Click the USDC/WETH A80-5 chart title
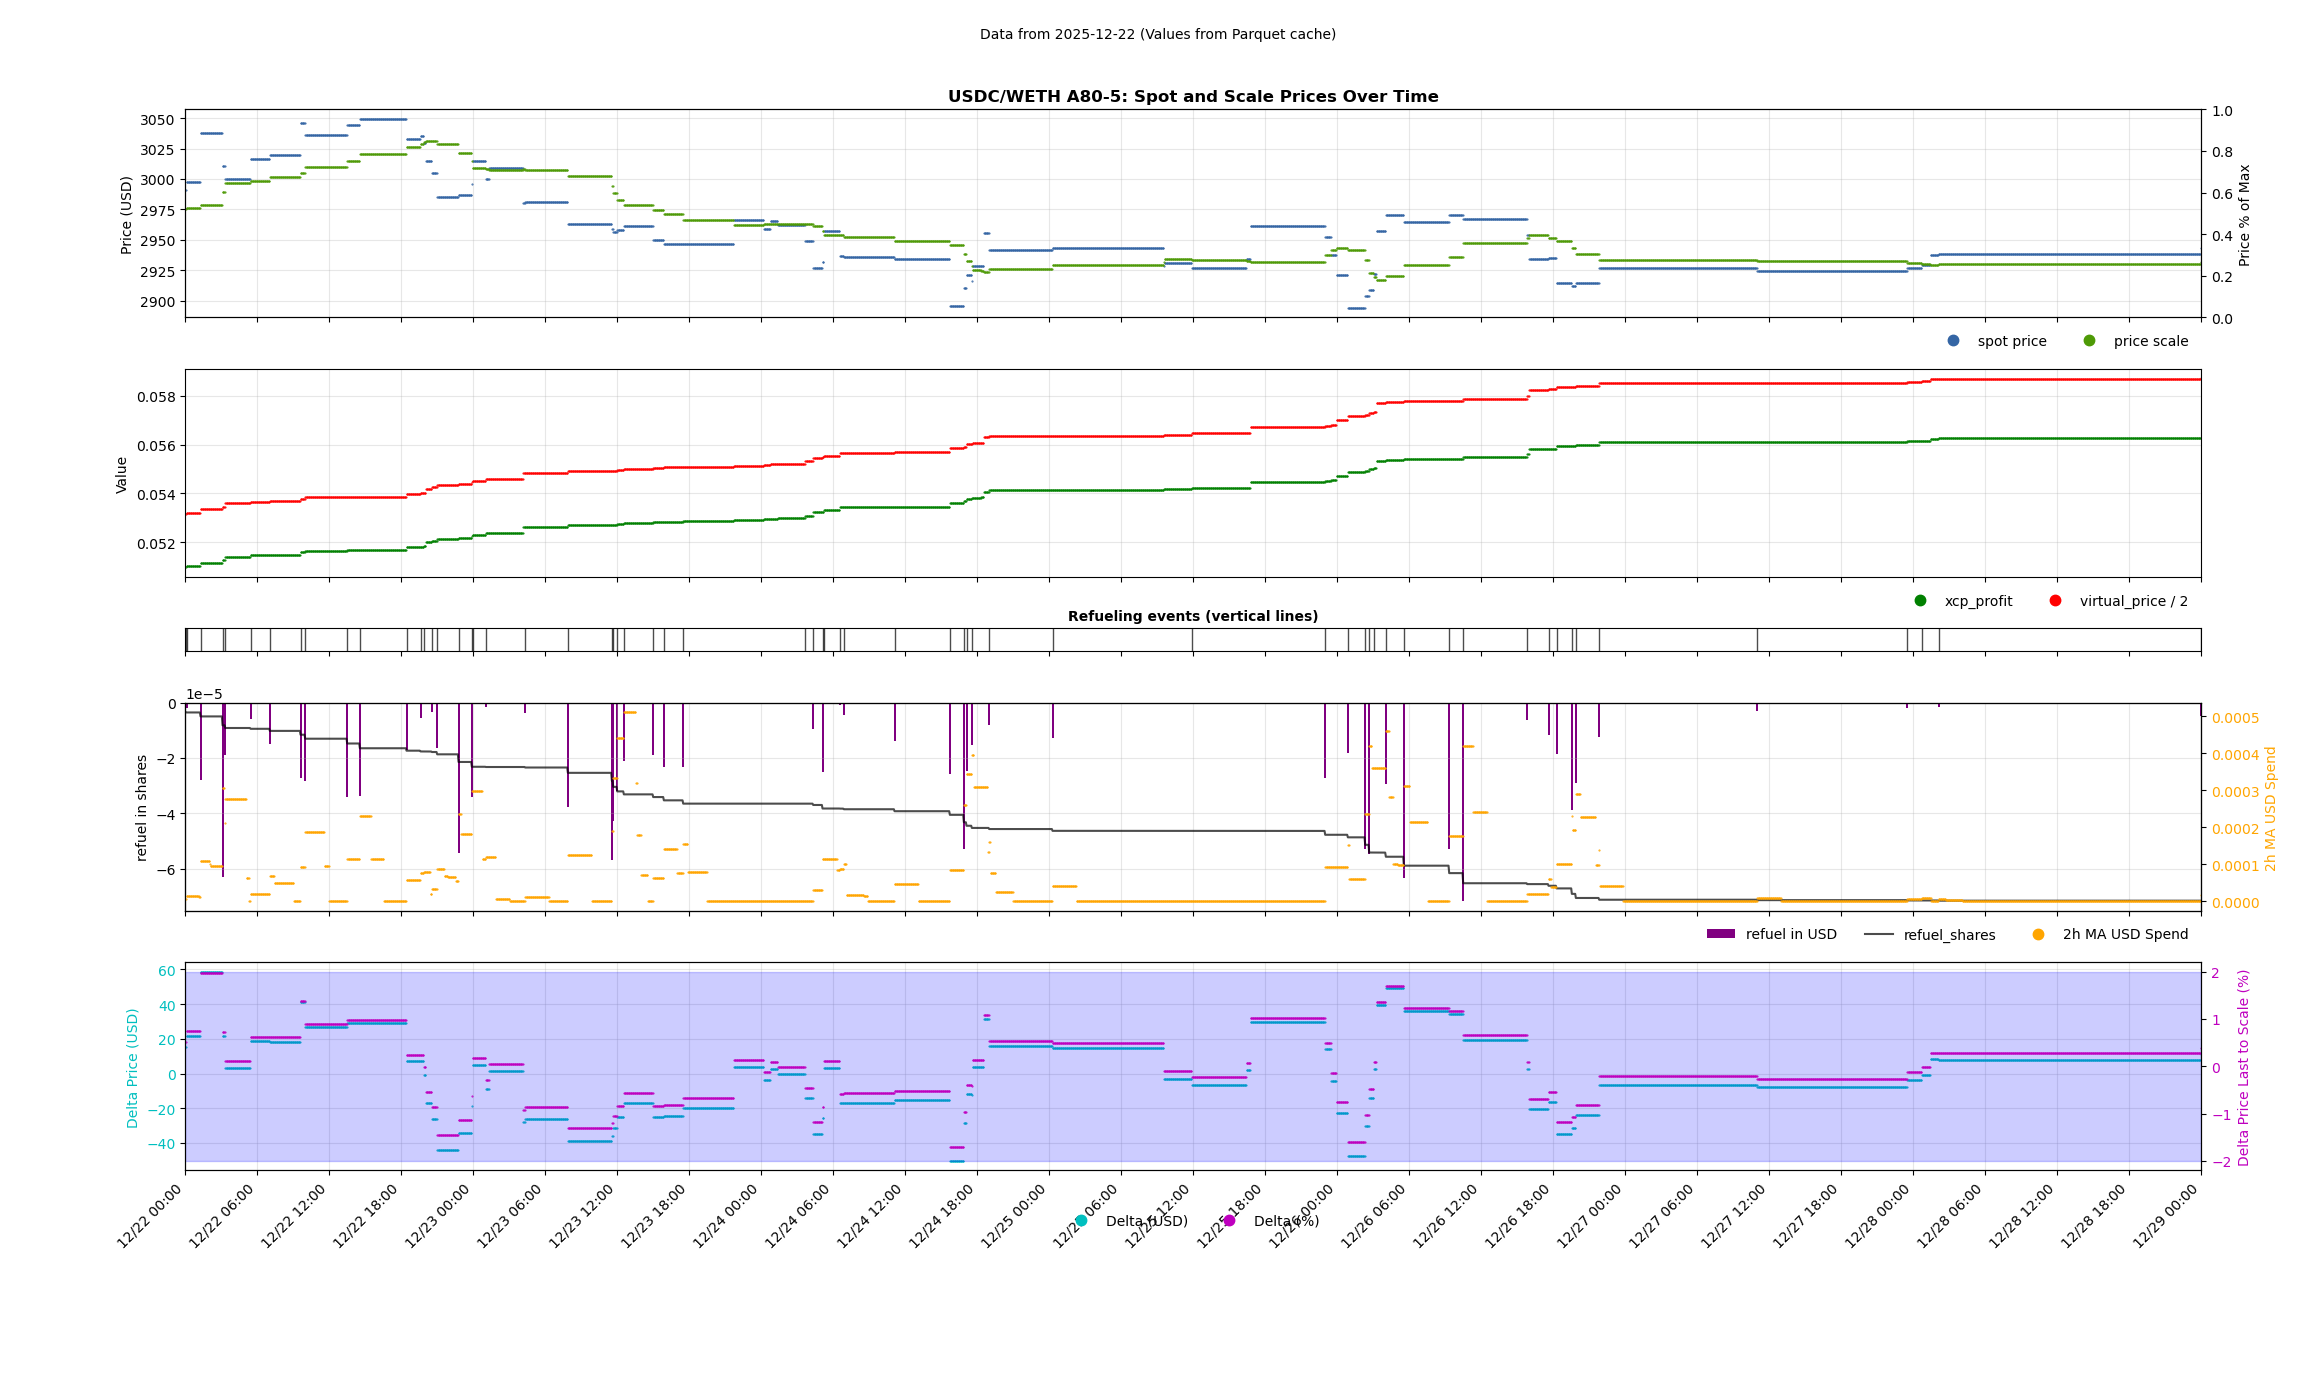This screenshot has width=2317, height=1377. point(1192,97)
